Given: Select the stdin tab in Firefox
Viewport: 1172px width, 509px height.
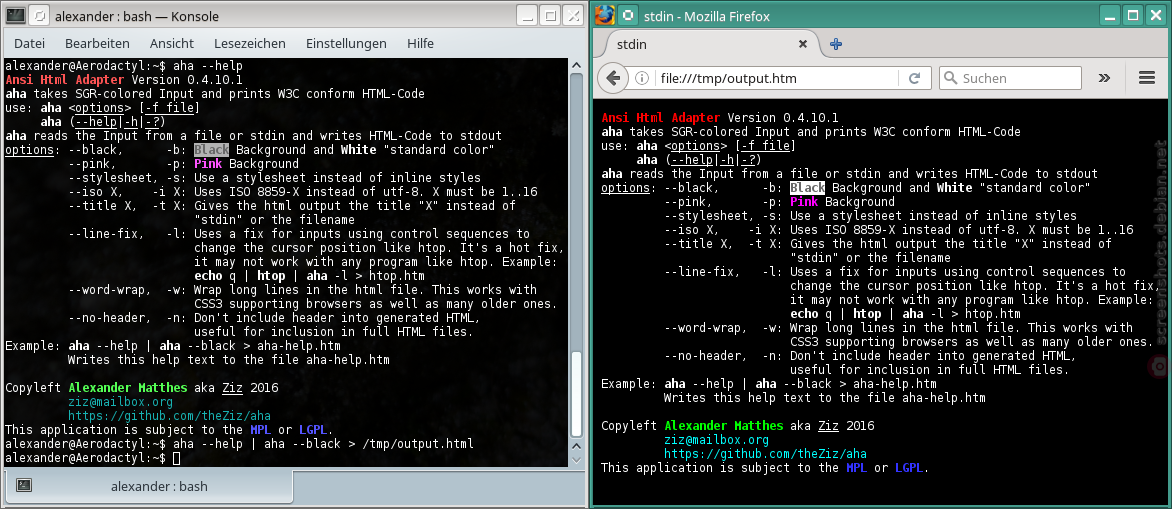Looking at the screenshot, I should [710, 45].
